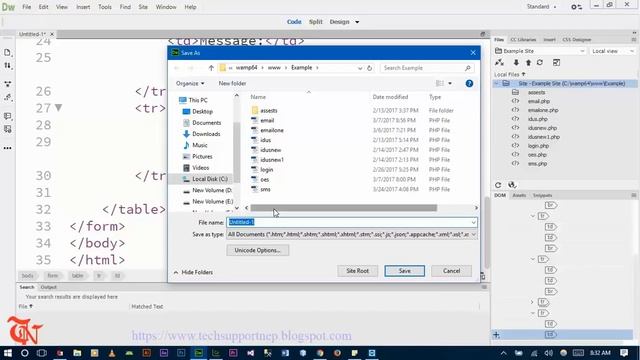
Task: Collapse the Hide Folders expander
Action: point(193,272)
